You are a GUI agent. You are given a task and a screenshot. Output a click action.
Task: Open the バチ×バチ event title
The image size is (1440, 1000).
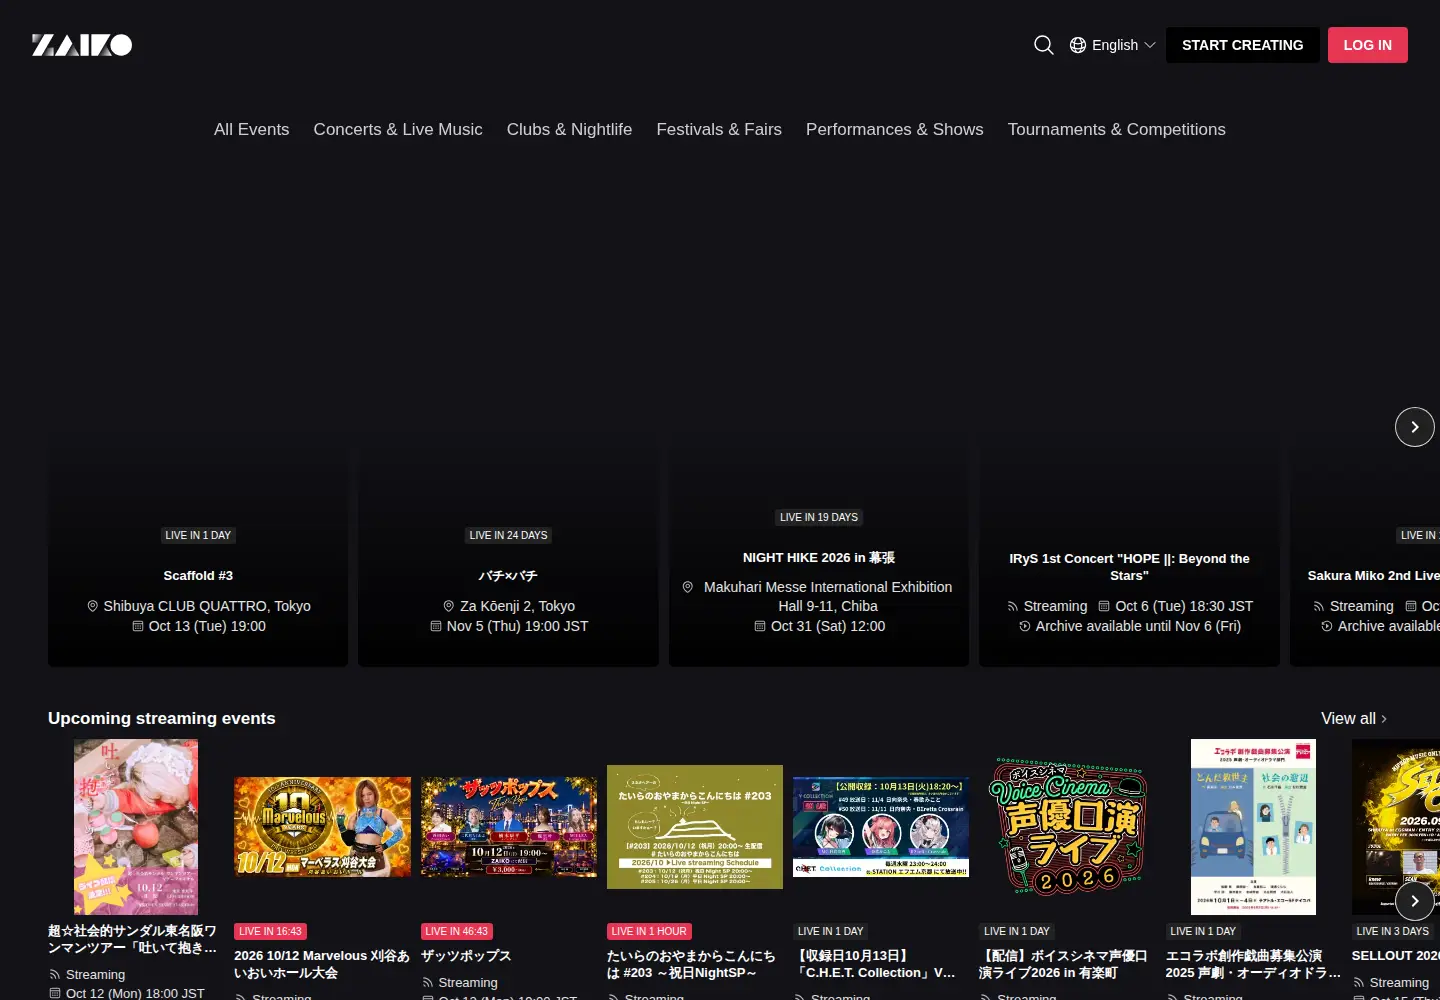508,576
